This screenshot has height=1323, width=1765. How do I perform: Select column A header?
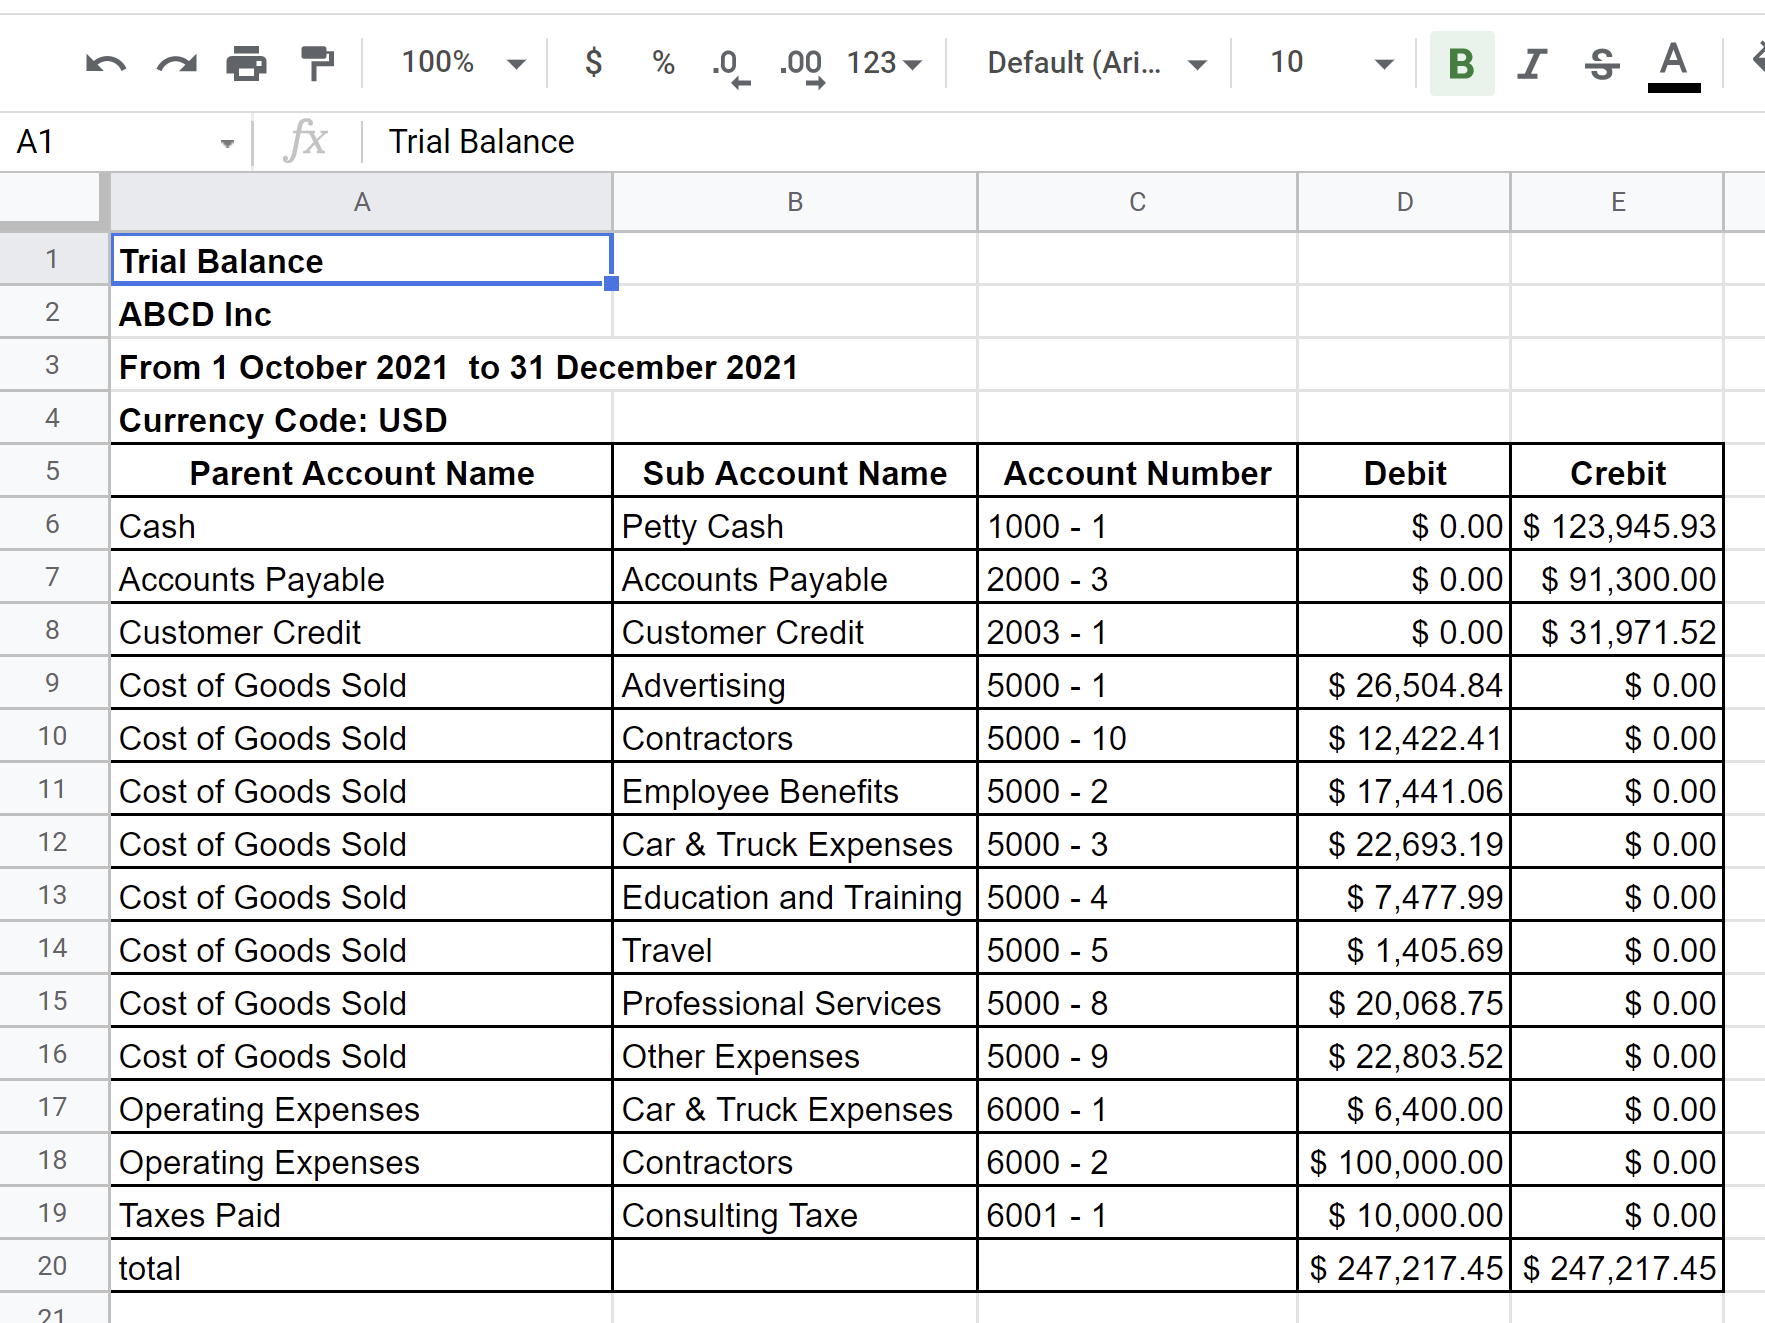tap(361, 202)
